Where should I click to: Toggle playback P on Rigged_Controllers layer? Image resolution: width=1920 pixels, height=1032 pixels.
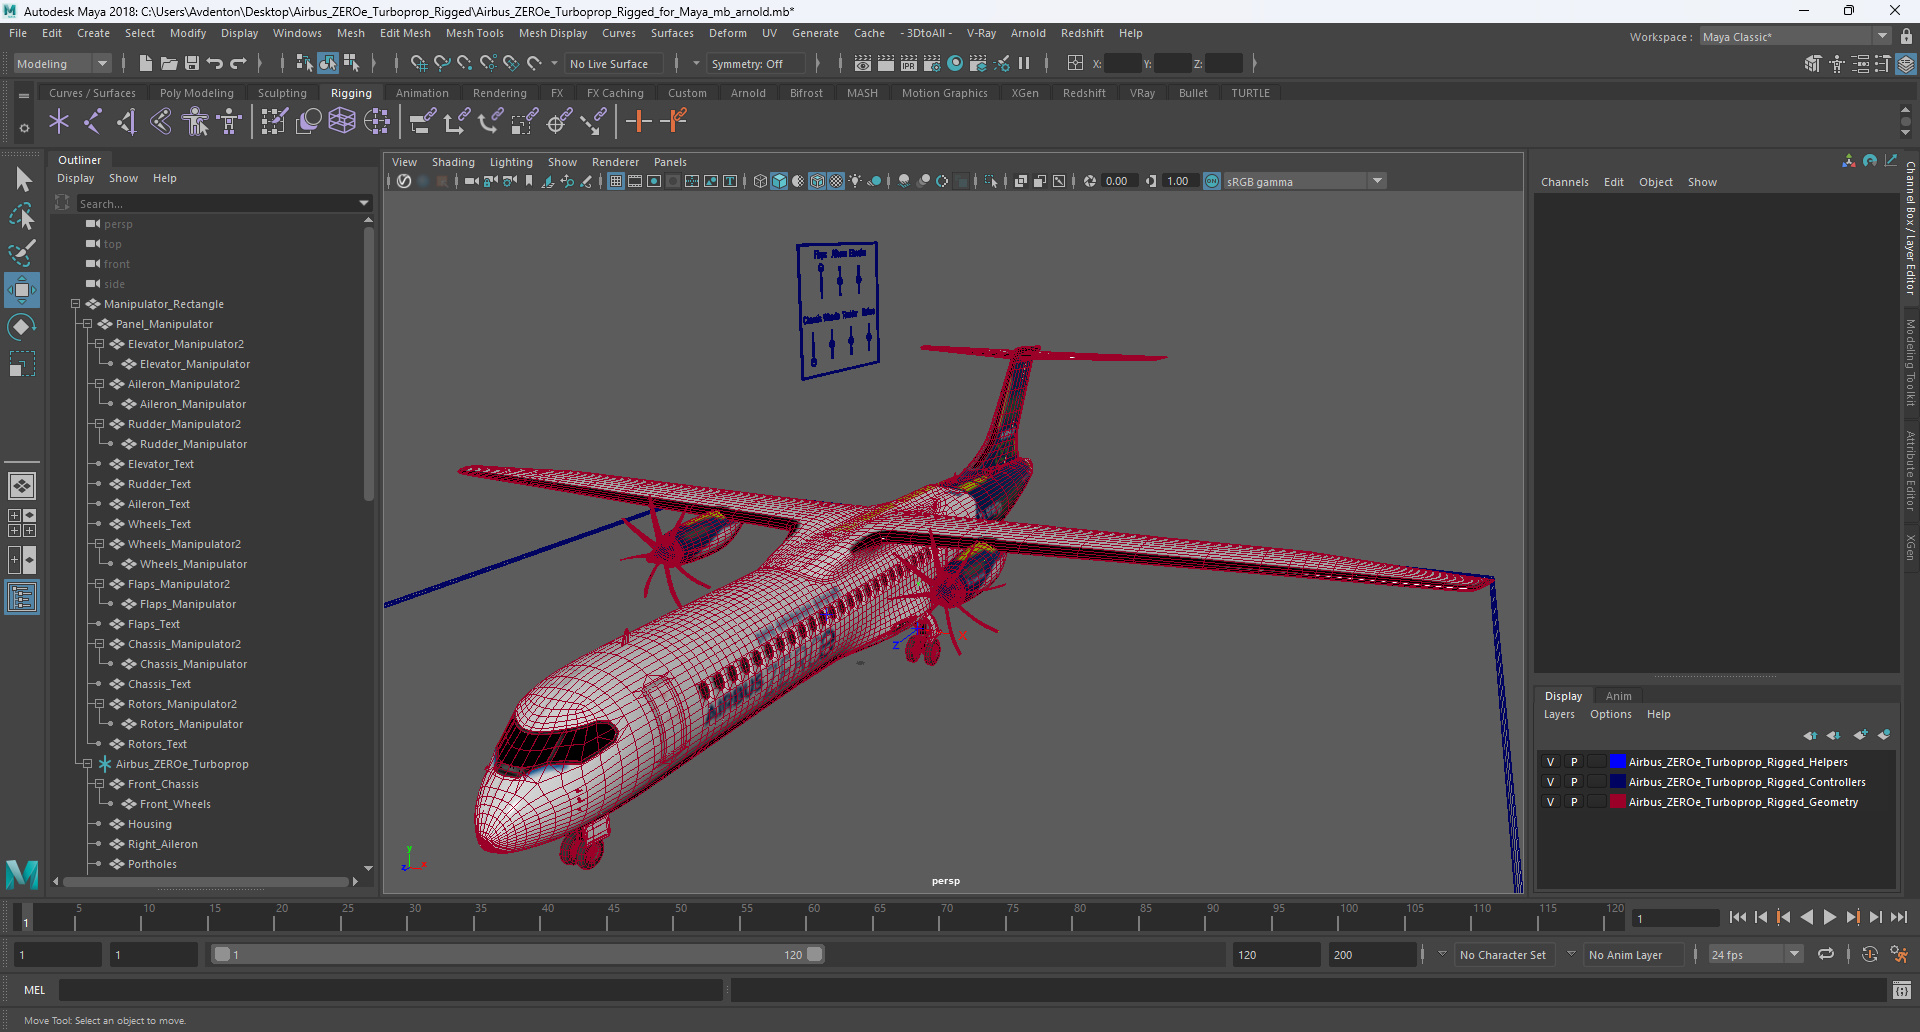click(1574, 782)
